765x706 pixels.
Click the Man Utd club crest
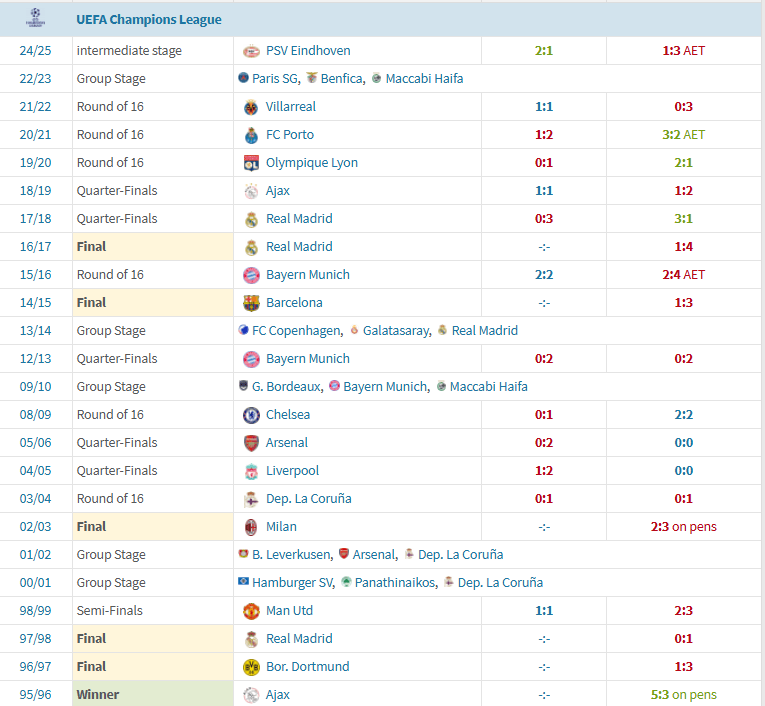point(251,611)
